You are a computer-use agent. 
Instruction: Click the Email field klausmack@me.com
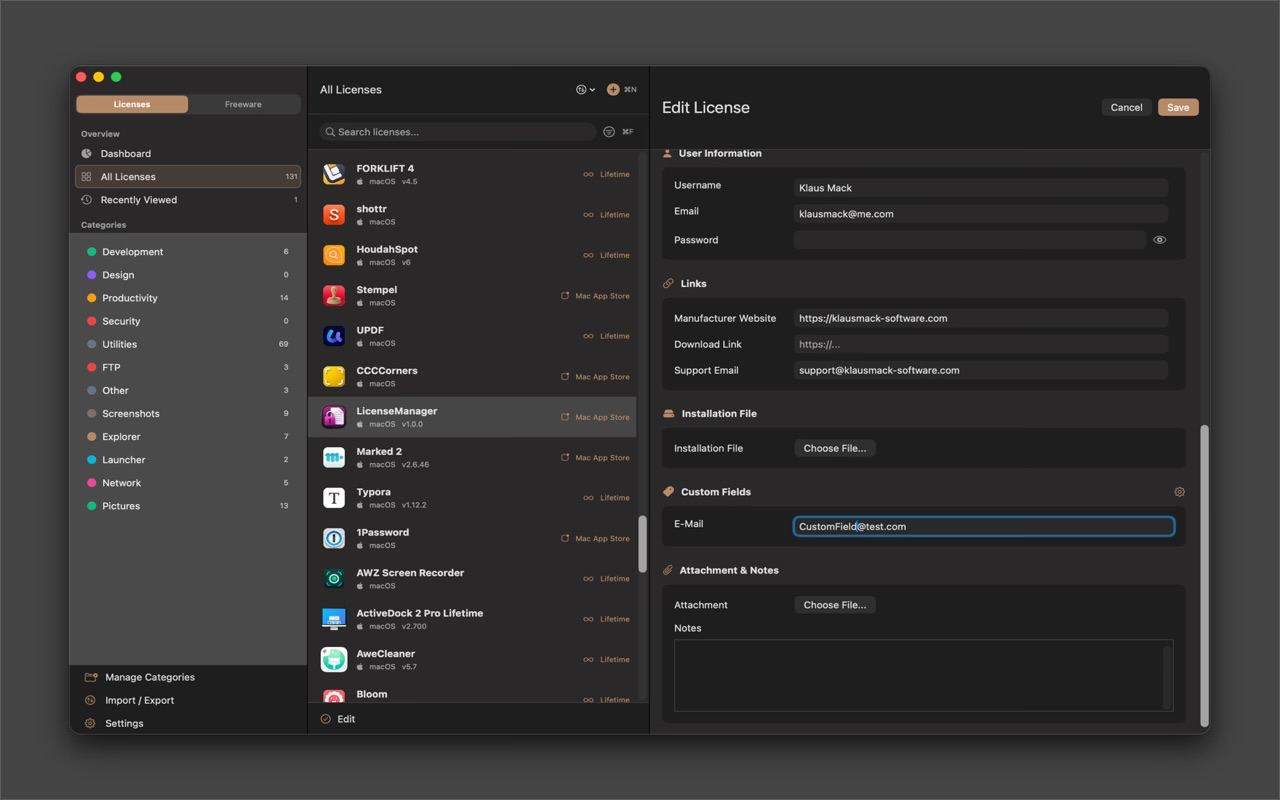point(981,213)
